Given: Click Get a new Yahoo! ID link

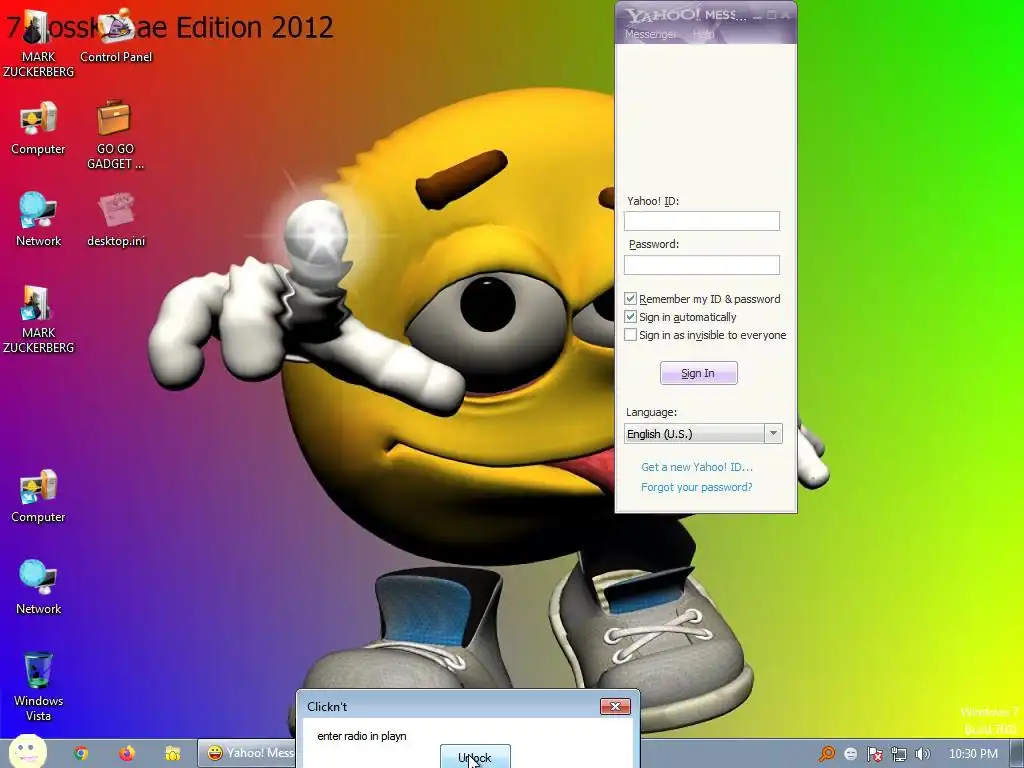Looking at the screenshot, I should click(x=696, y=467).
